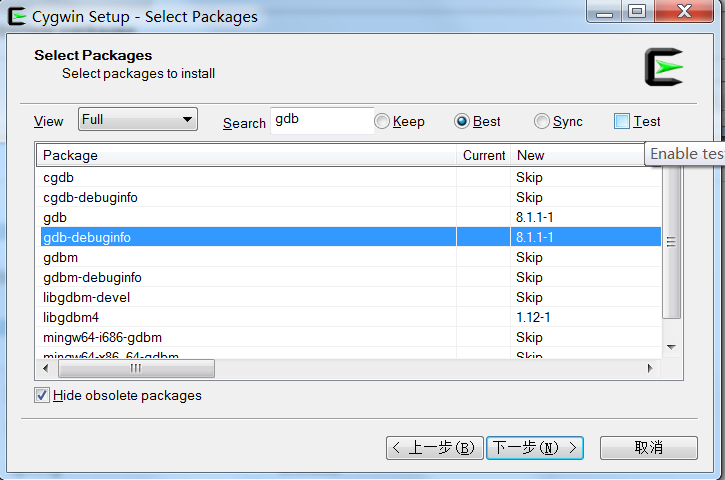Click the Skip value for mingw64-i686-gdbm
This screenshot has width=725, height=480.
(x=529, y=338)
